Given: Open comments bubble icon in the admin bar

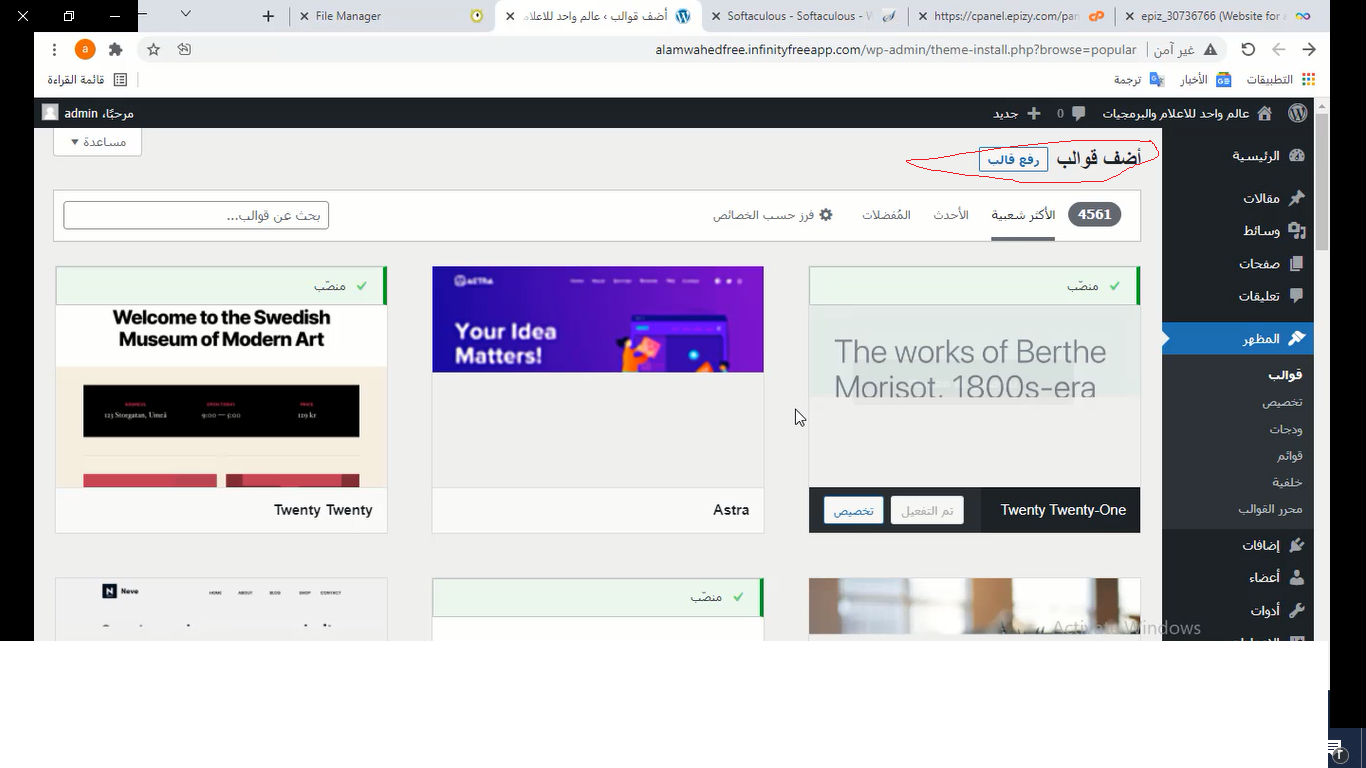Looking at the screenshot, I should click(1078, 113).
